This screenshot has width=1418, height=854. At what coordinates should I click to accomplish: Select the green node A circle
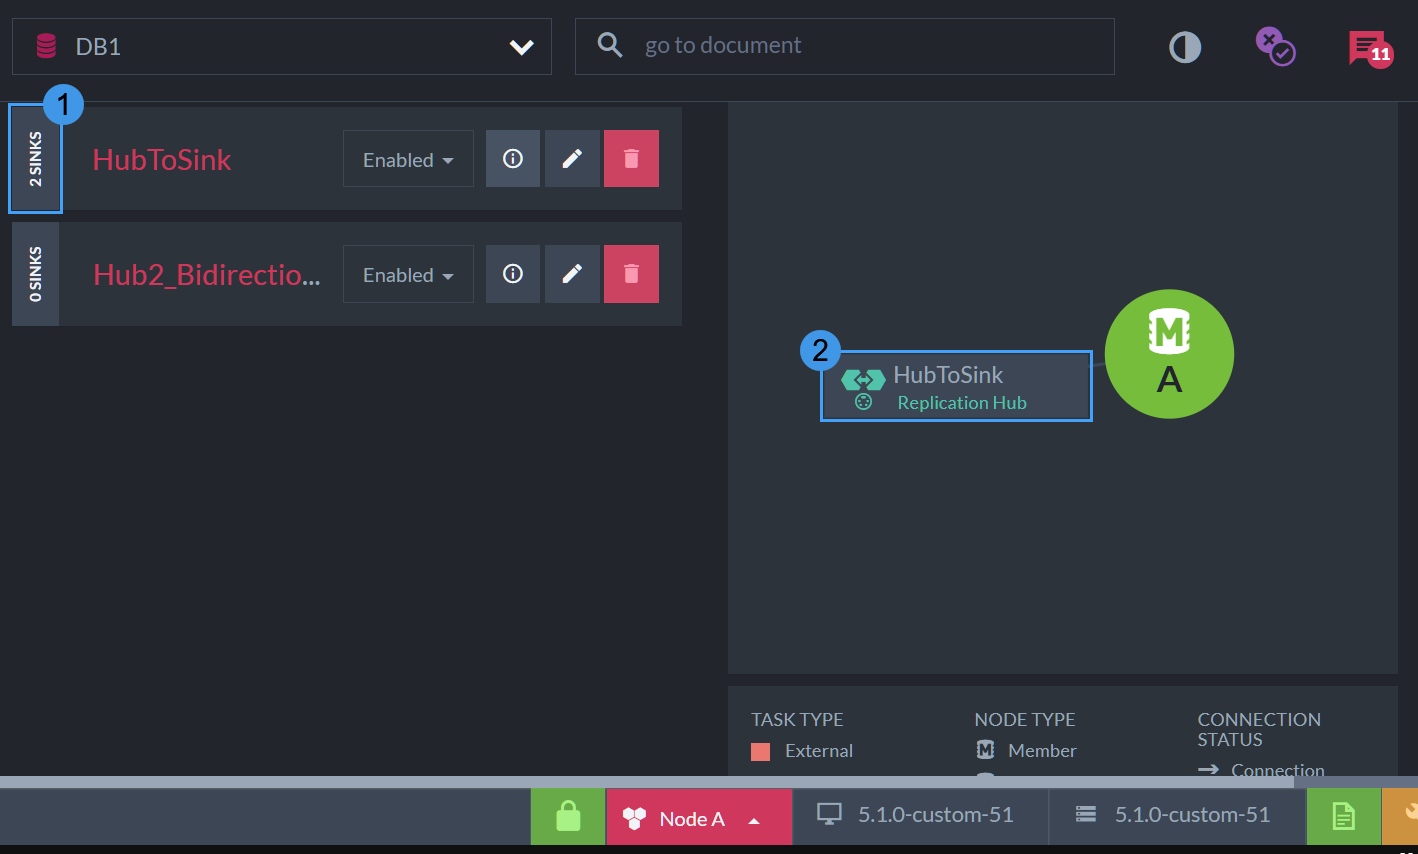1169,354
